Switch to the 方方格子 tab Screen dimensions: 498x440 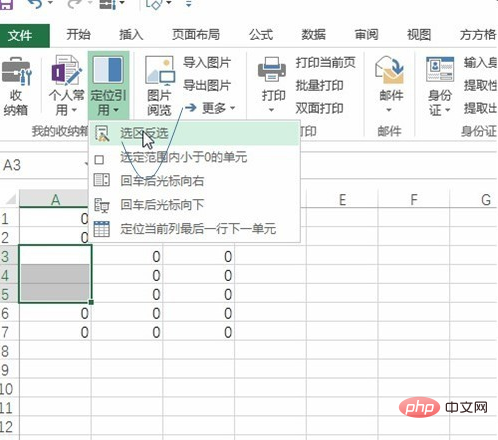click(x=478, y=35)
